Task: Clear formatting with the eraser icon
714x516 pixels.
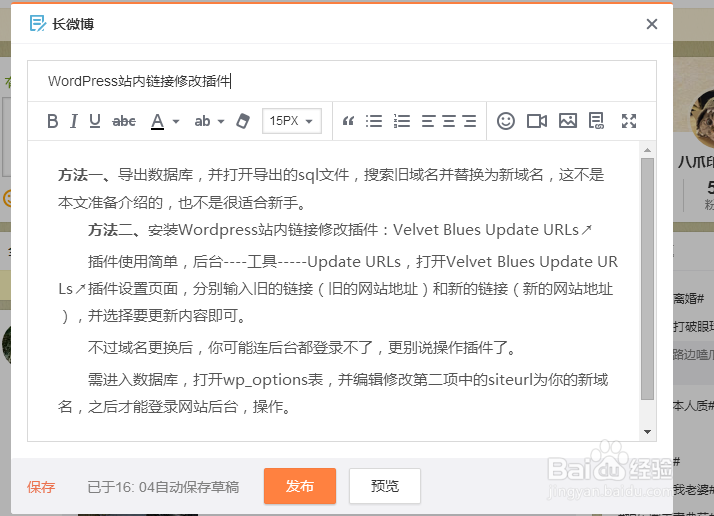Action: pos(243,121)
